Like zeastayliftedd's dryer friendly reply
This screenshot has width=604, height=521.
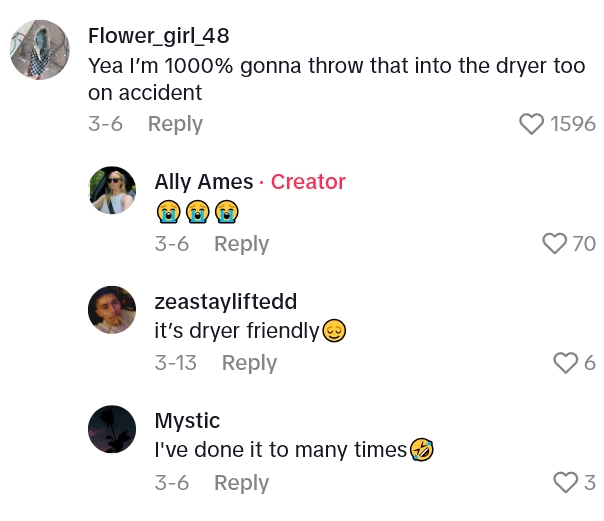coord(566,363)
